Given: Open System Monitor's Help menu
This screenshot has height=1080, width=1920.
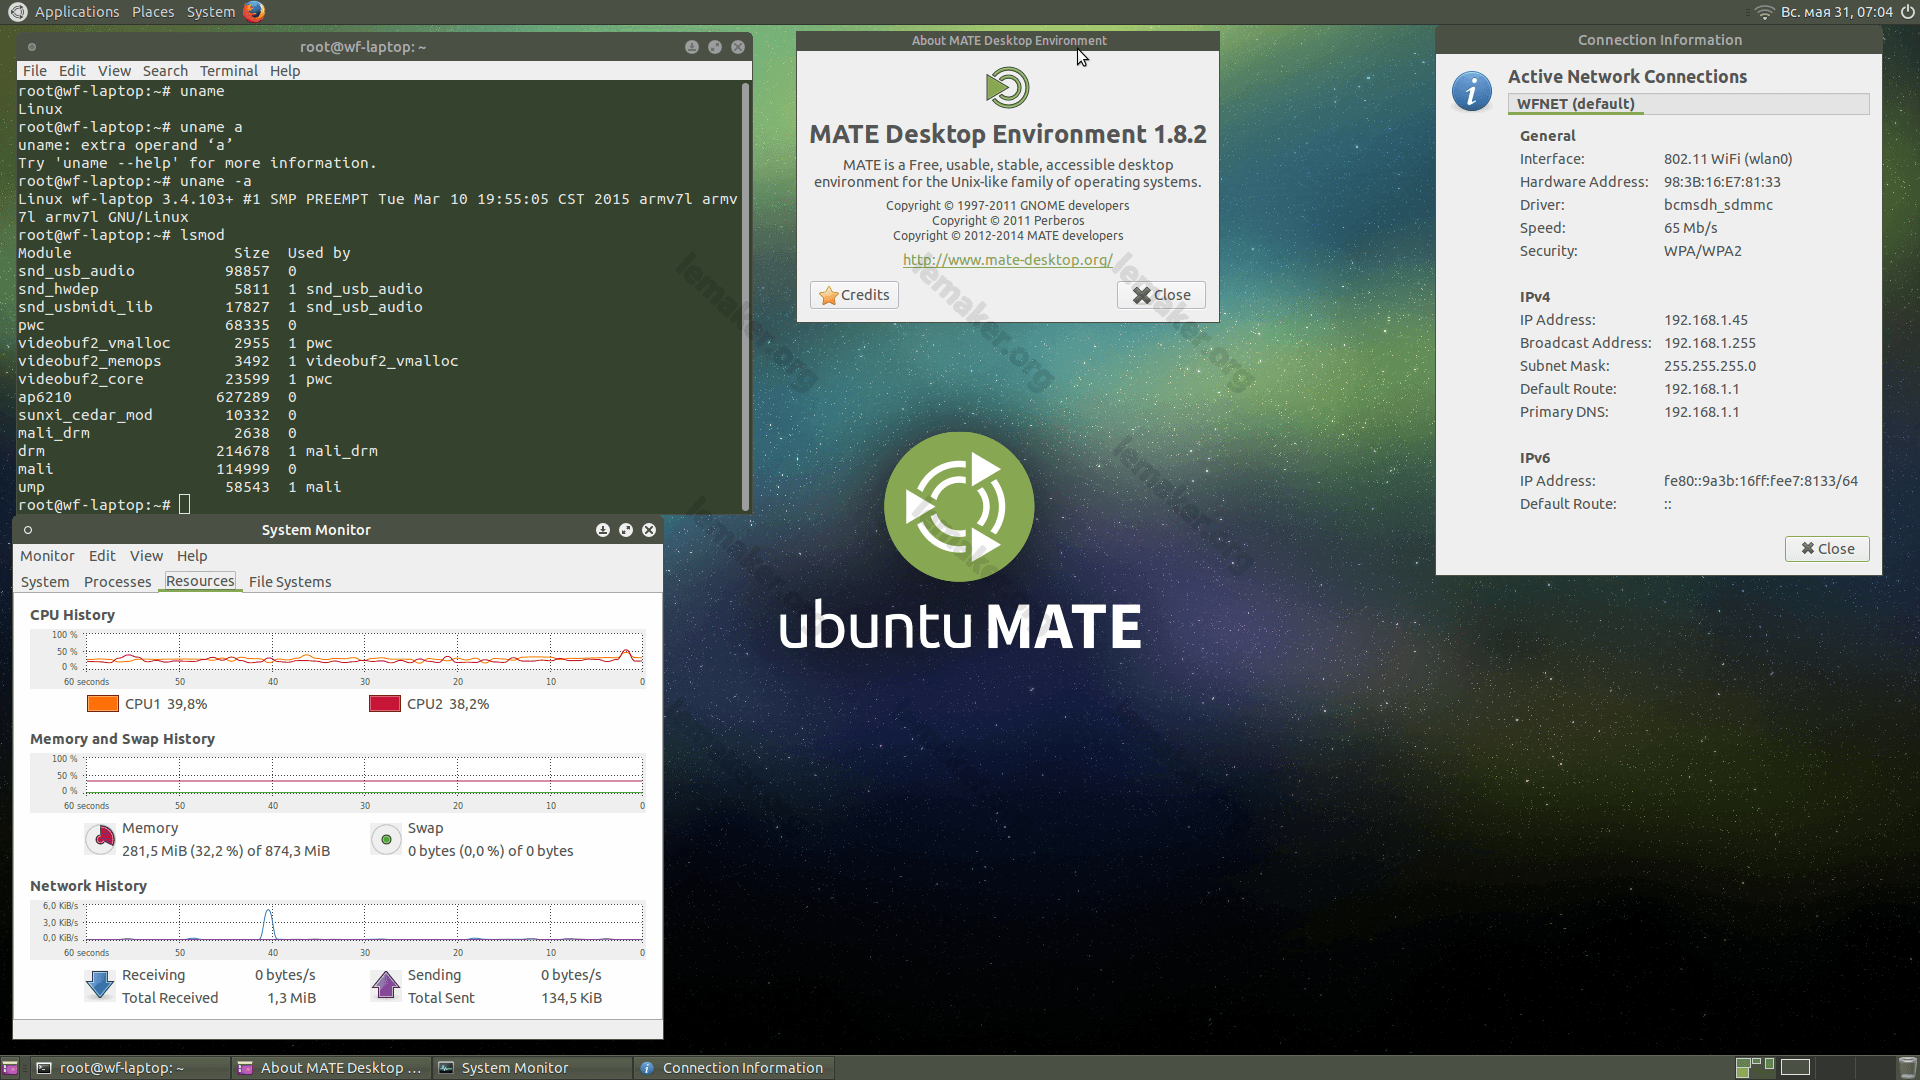Looking at the screenshot, I should pos(192,556).
